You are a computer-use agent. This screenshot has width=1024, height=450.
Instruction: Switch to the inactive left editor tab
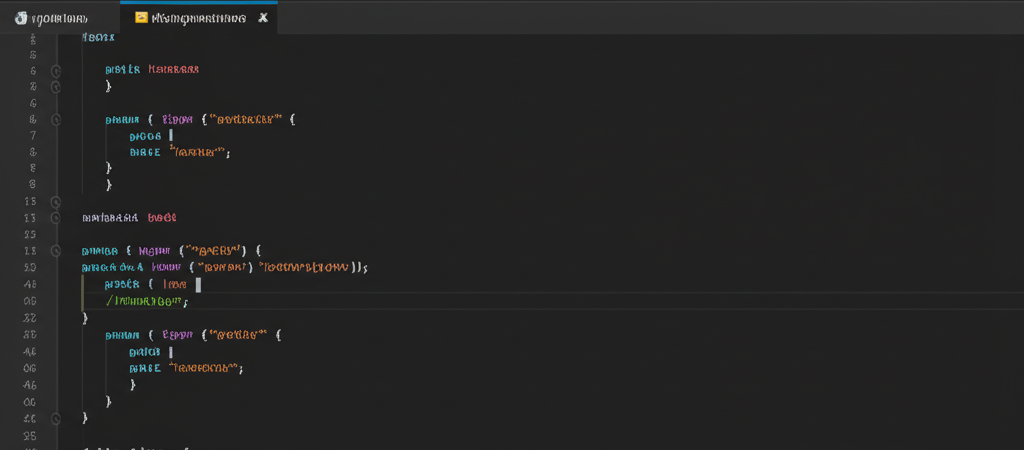[x=59, y=18]
